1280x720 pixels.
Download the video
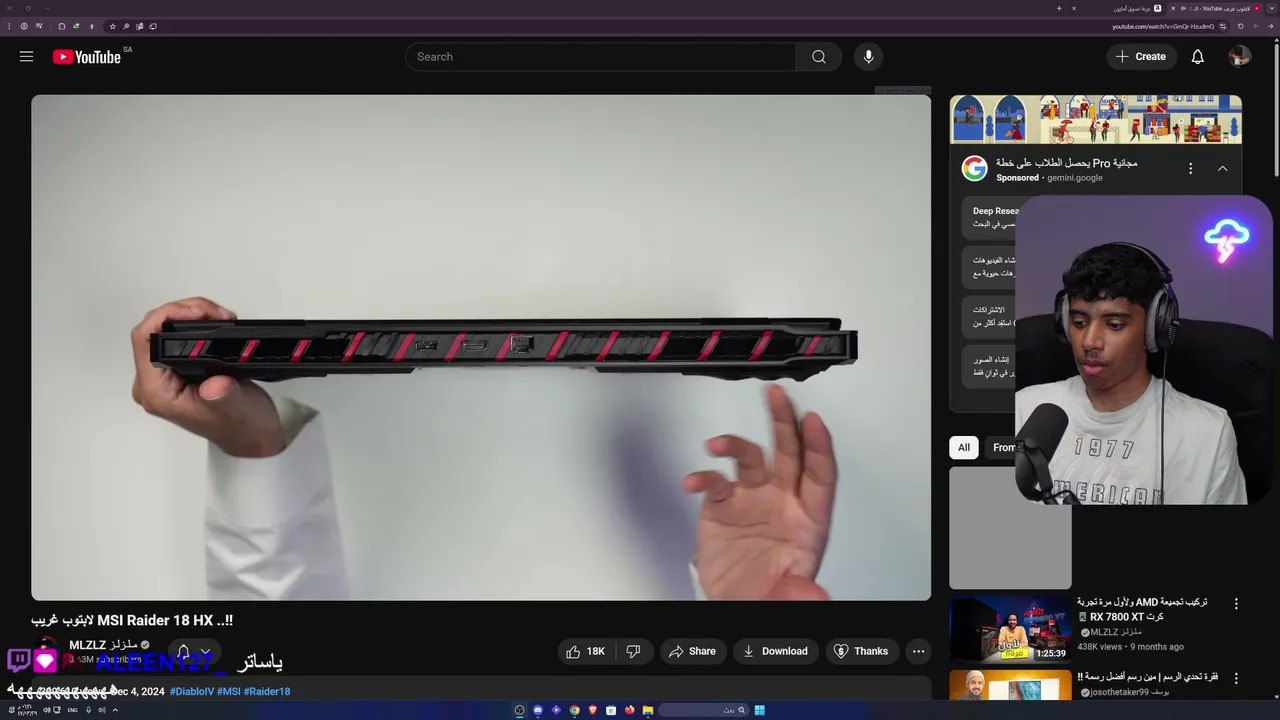[775, 651]
